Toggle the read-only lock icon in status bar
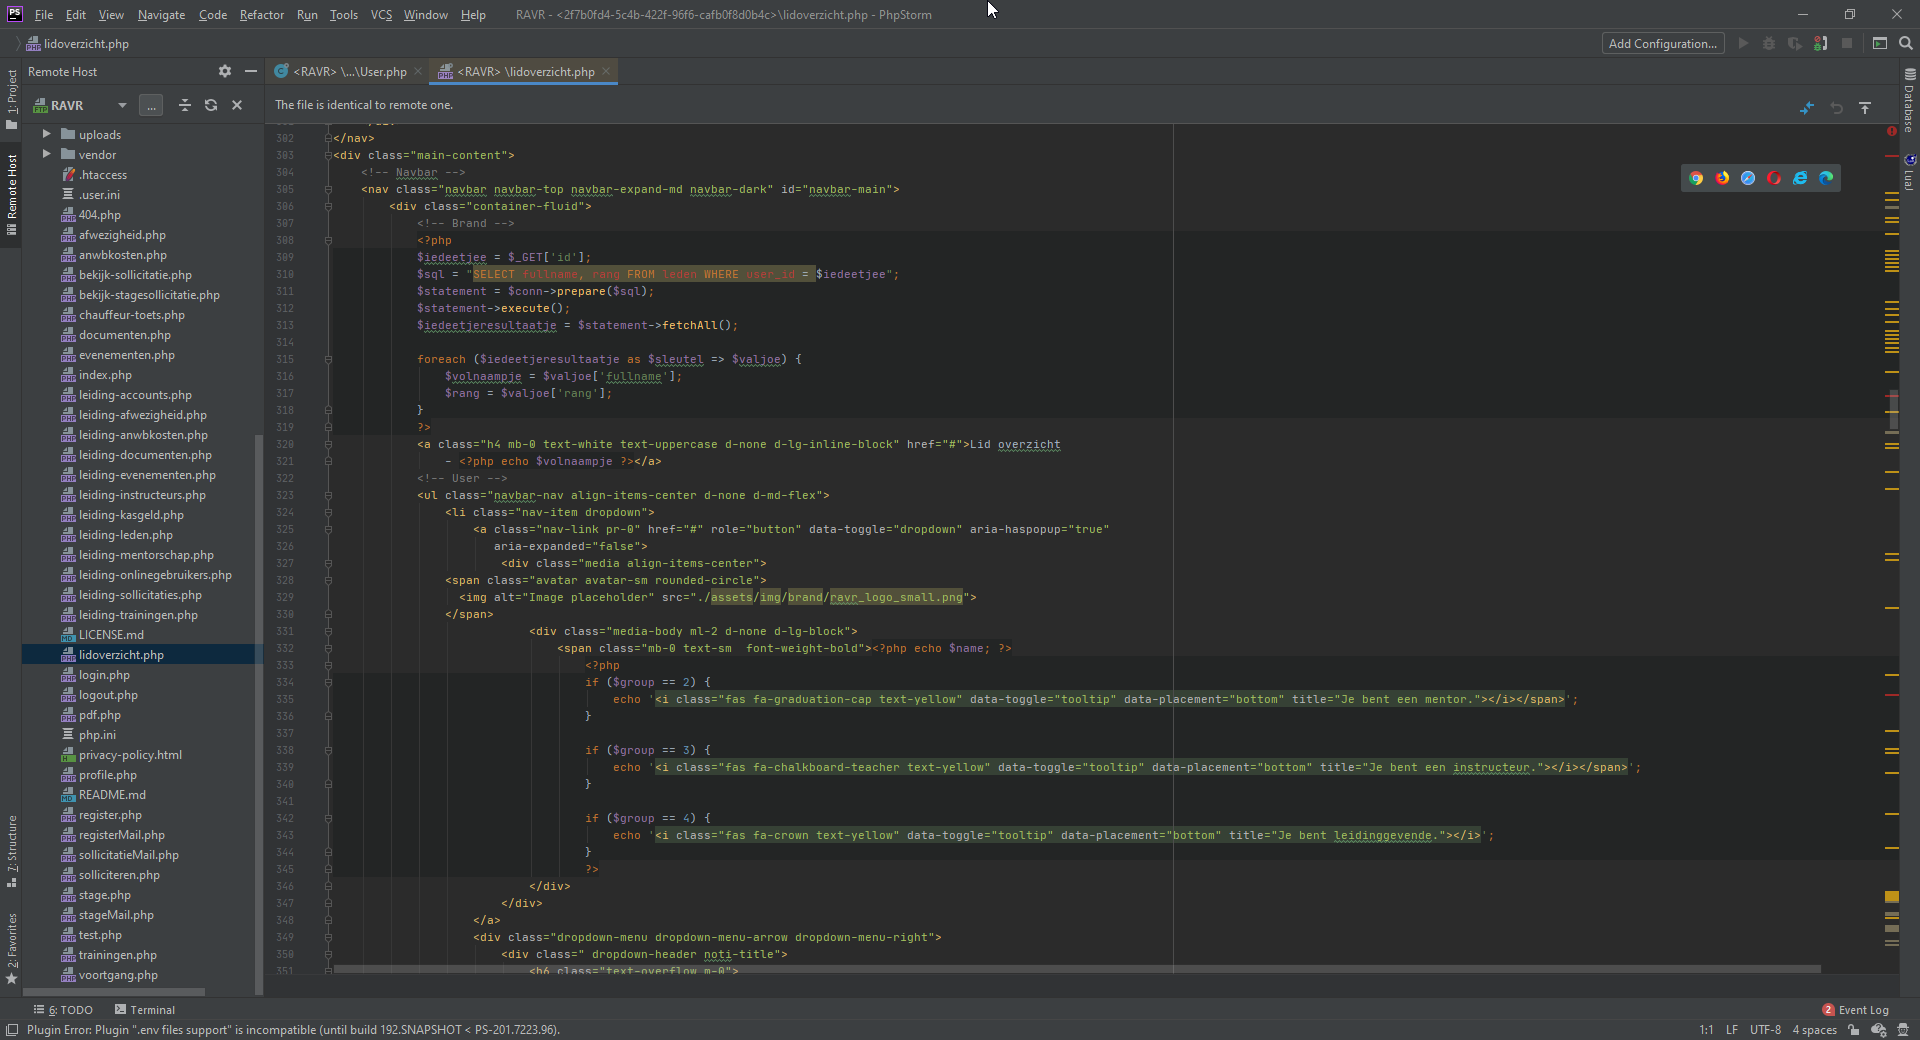 pos(1854,1030)
